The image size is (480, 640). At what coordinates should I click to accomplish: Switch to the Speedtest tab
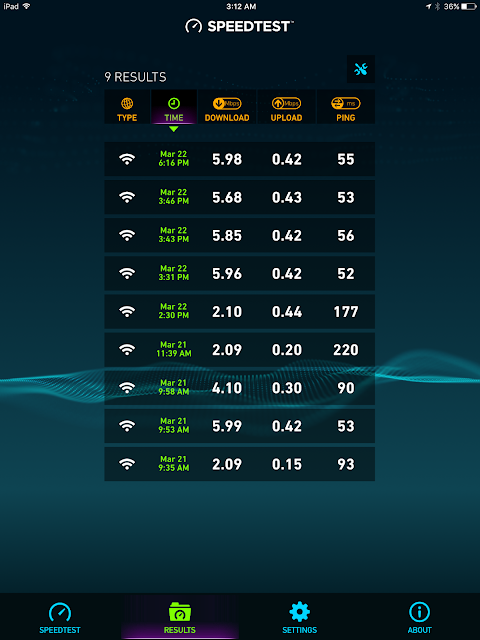tap(60, 618)
